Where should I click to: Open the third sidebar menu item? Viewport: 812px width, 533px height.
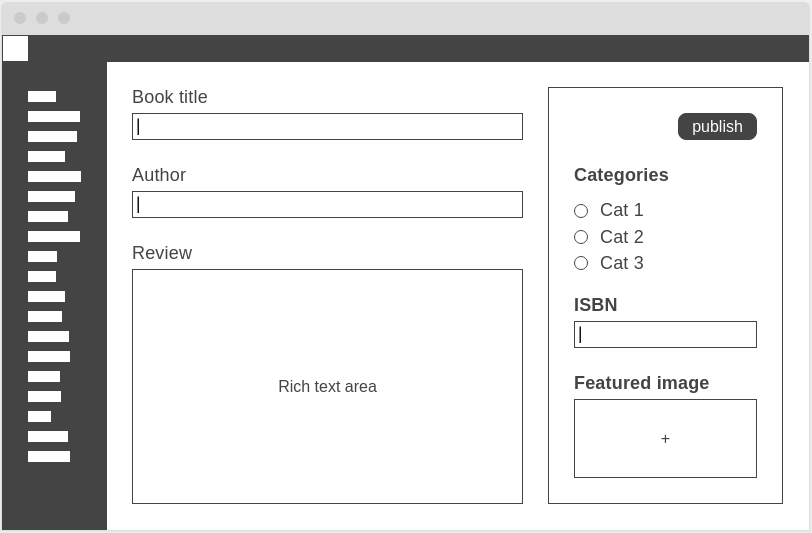52,136
